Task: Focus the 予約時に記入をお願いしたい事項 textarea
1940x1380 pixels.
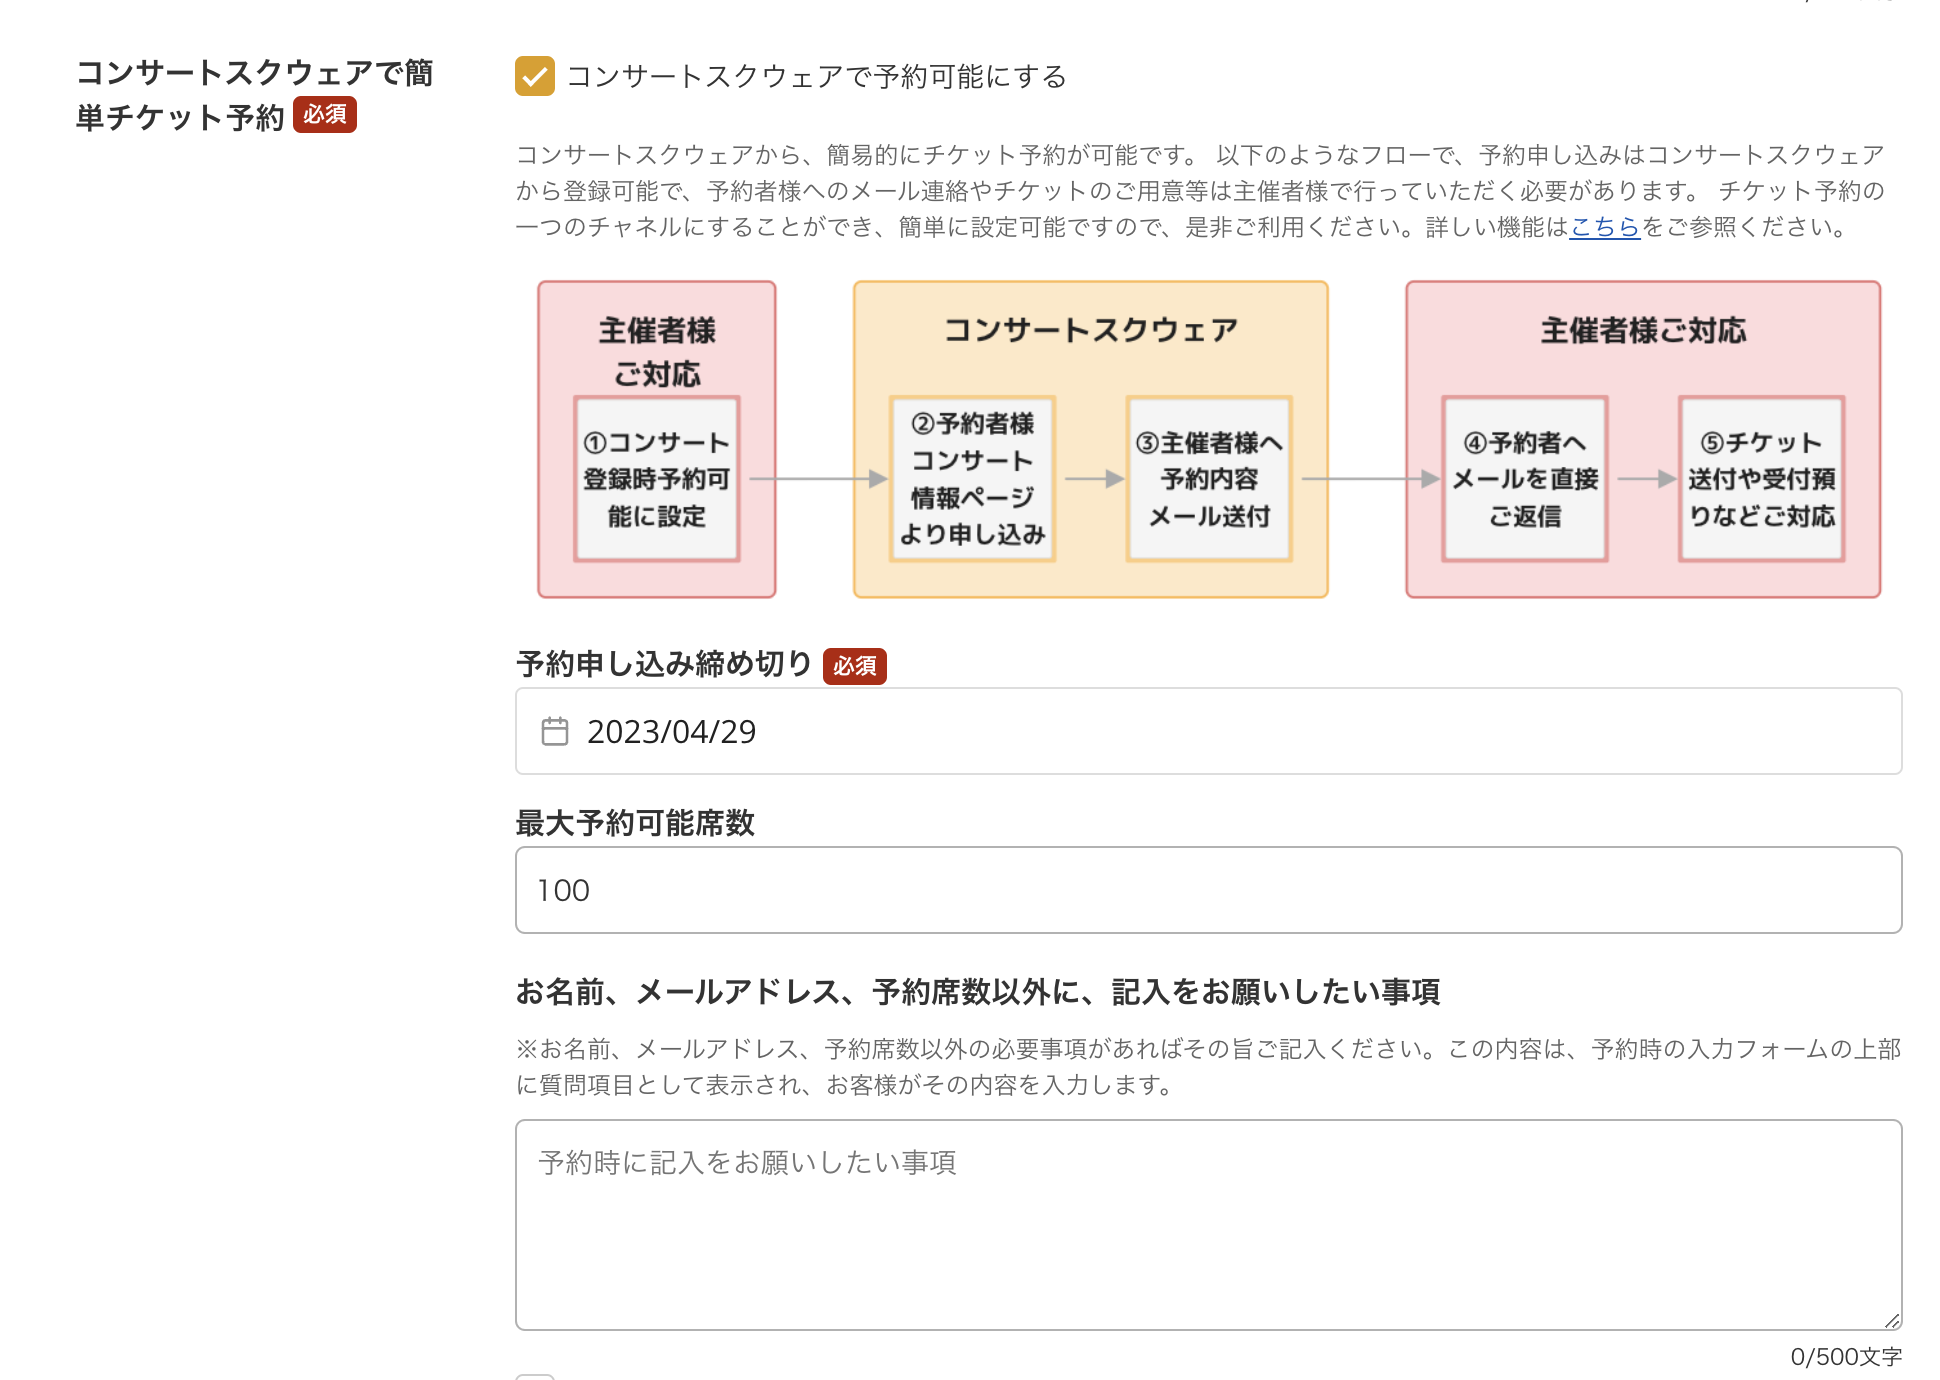Action: [1208, 1225]
